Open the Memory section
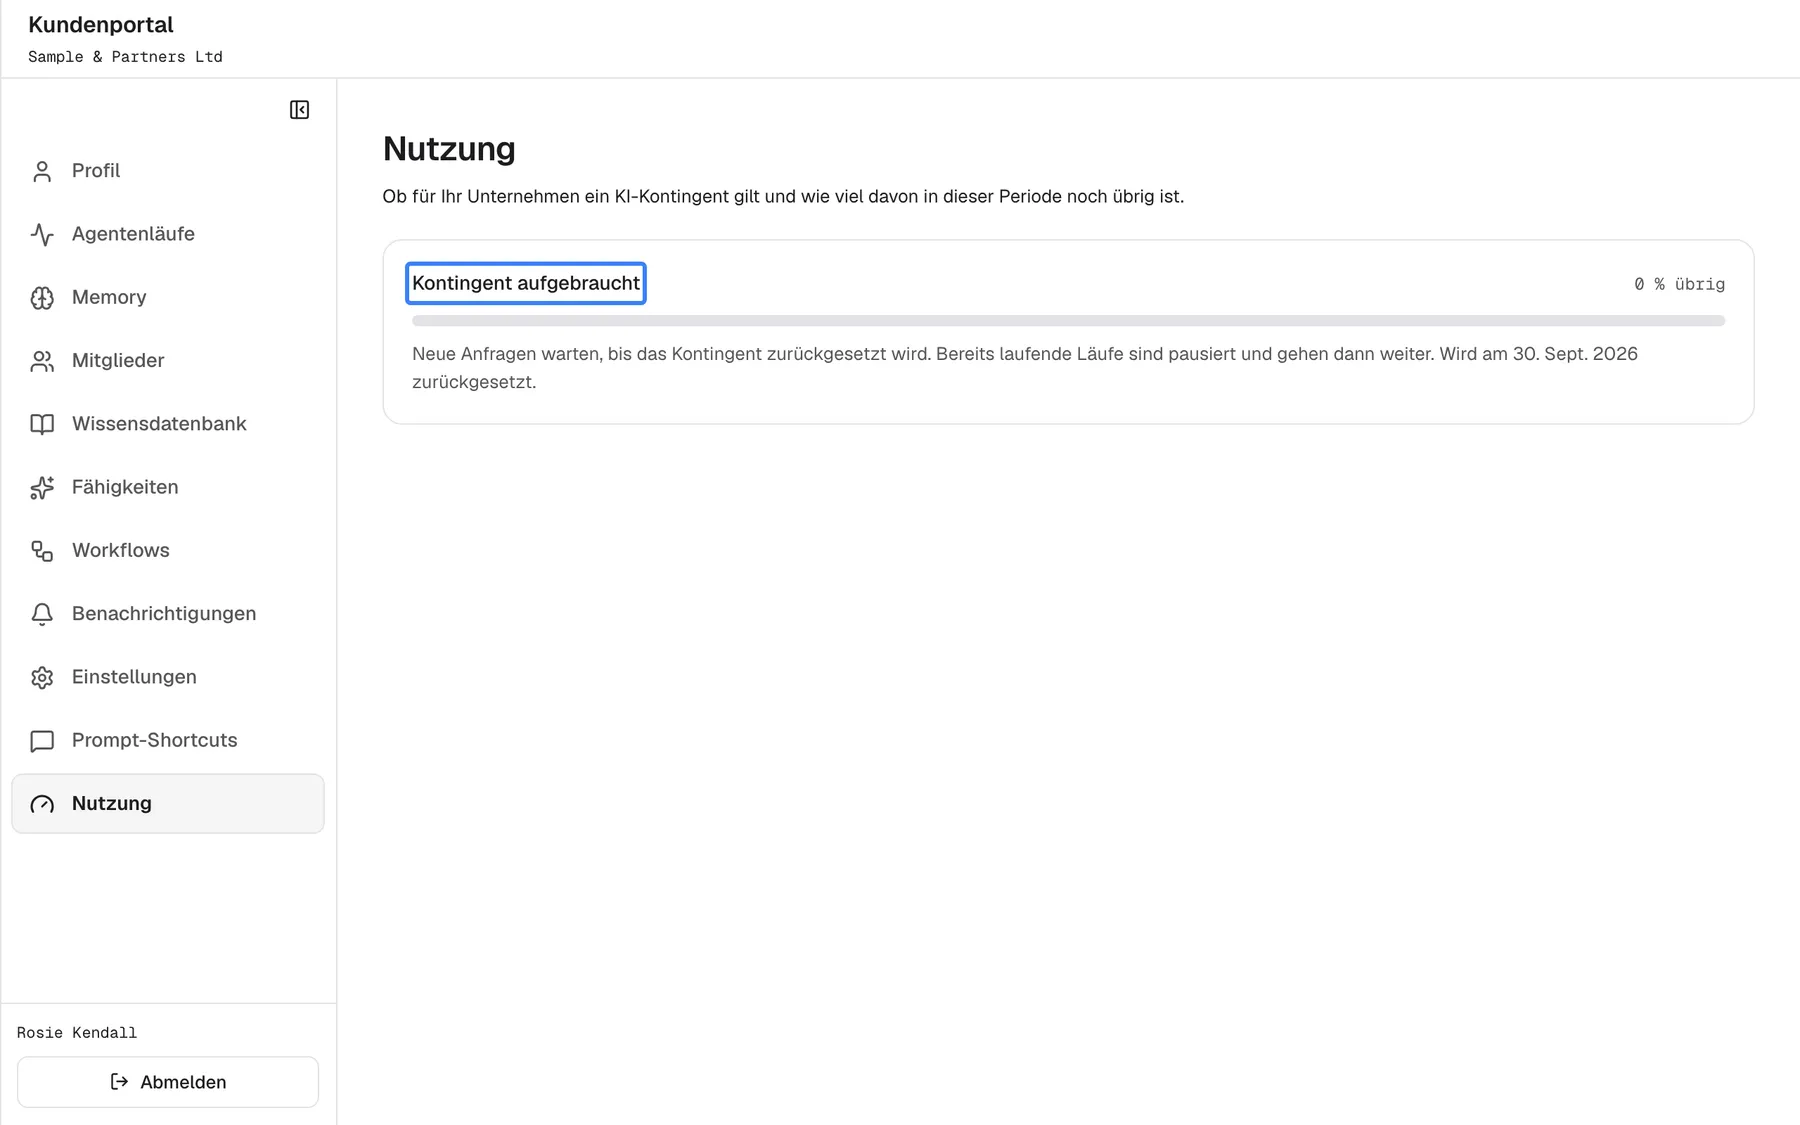Viewport: 1800px width, 1125px height. pos(168,297)
